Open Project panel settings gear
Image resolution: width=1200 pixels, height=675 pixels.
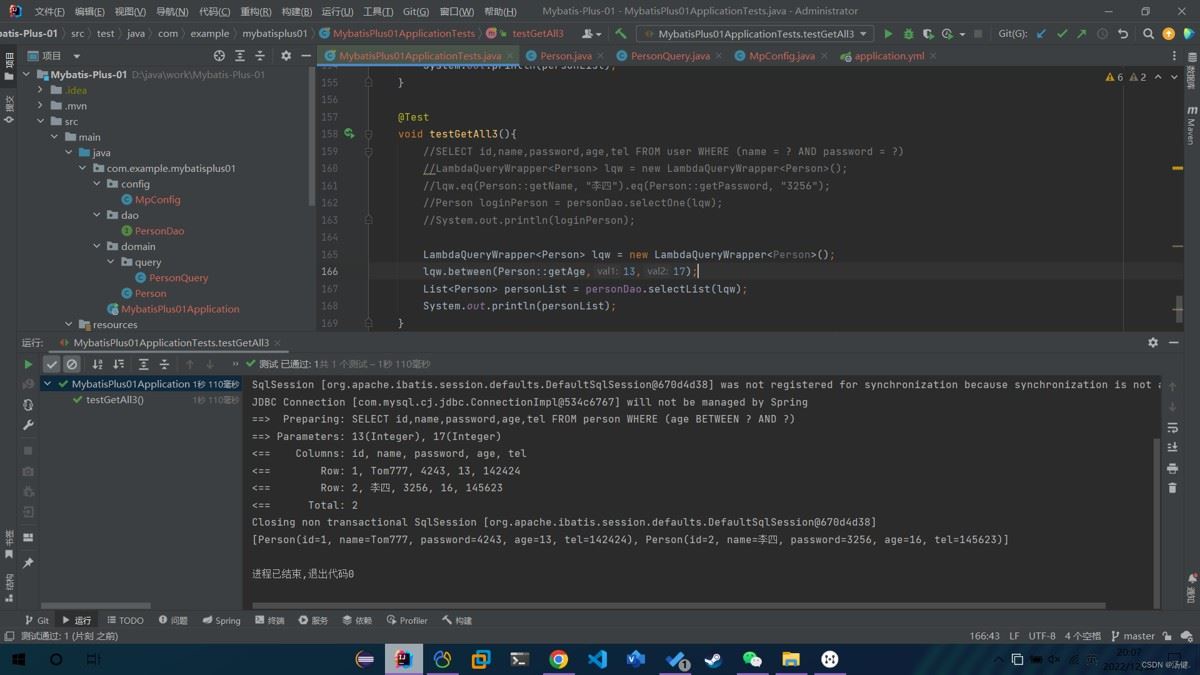(286, 56)
